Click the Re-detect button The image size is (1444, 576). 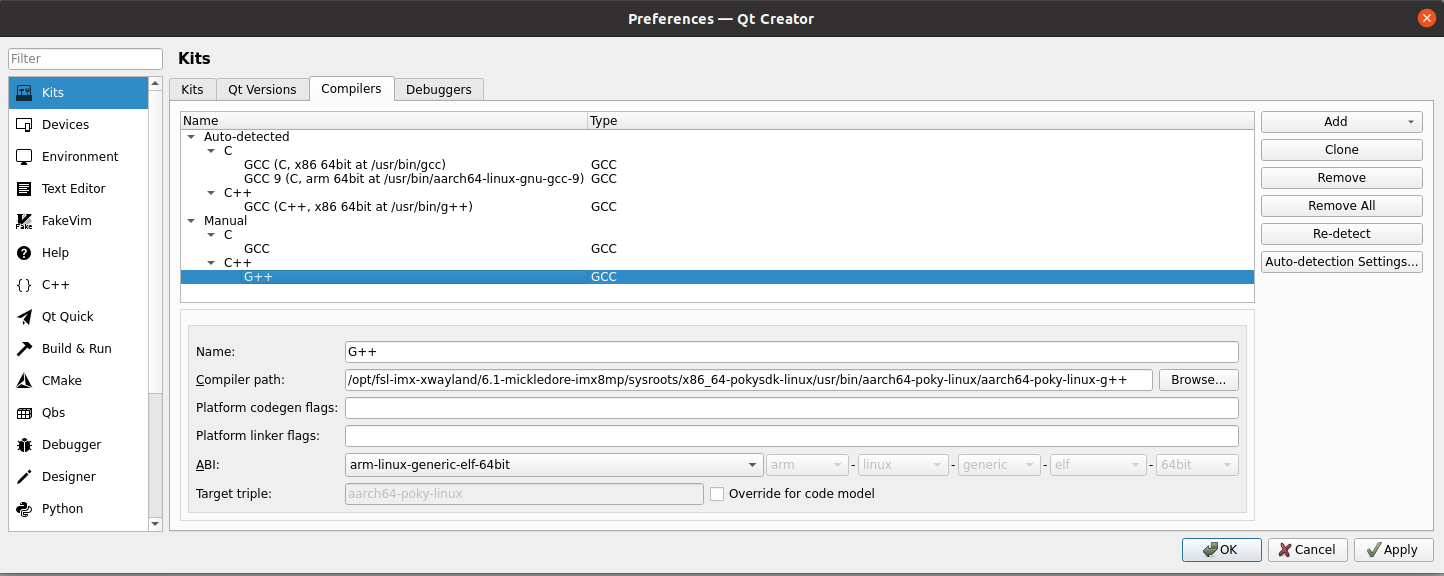point(1342,233)
